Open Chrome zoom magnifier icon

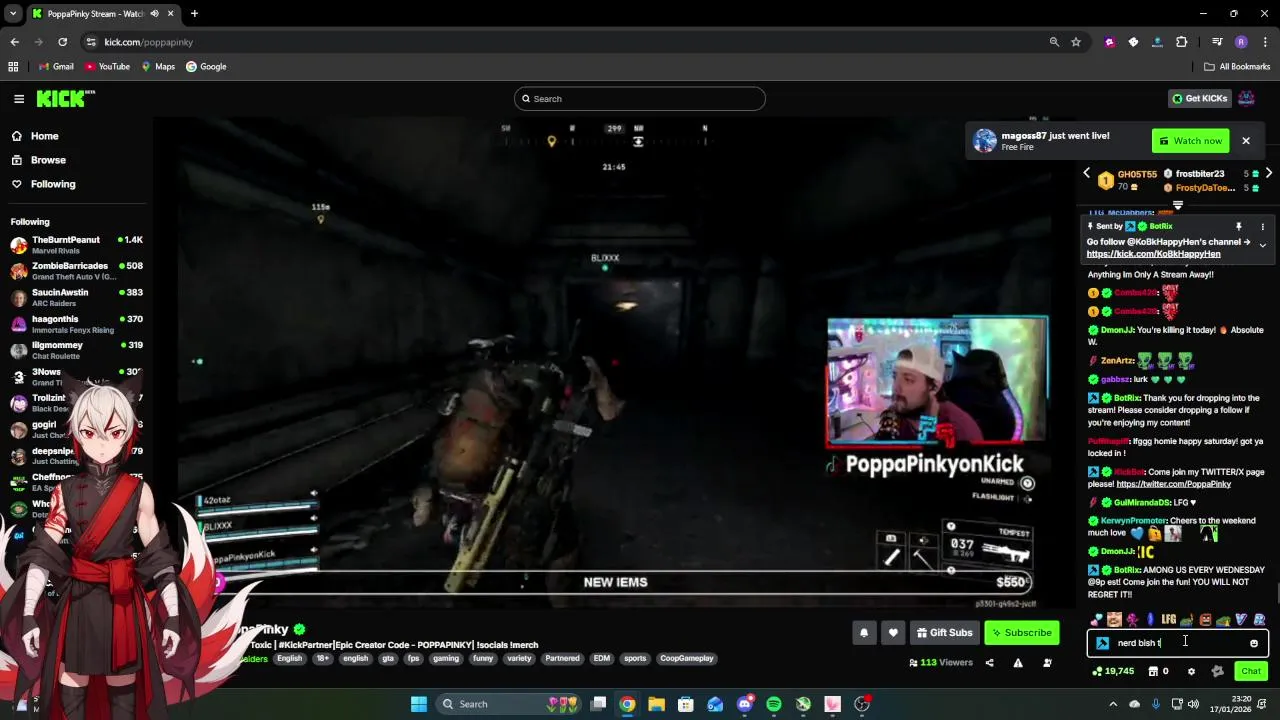(x=1054, y=42)
